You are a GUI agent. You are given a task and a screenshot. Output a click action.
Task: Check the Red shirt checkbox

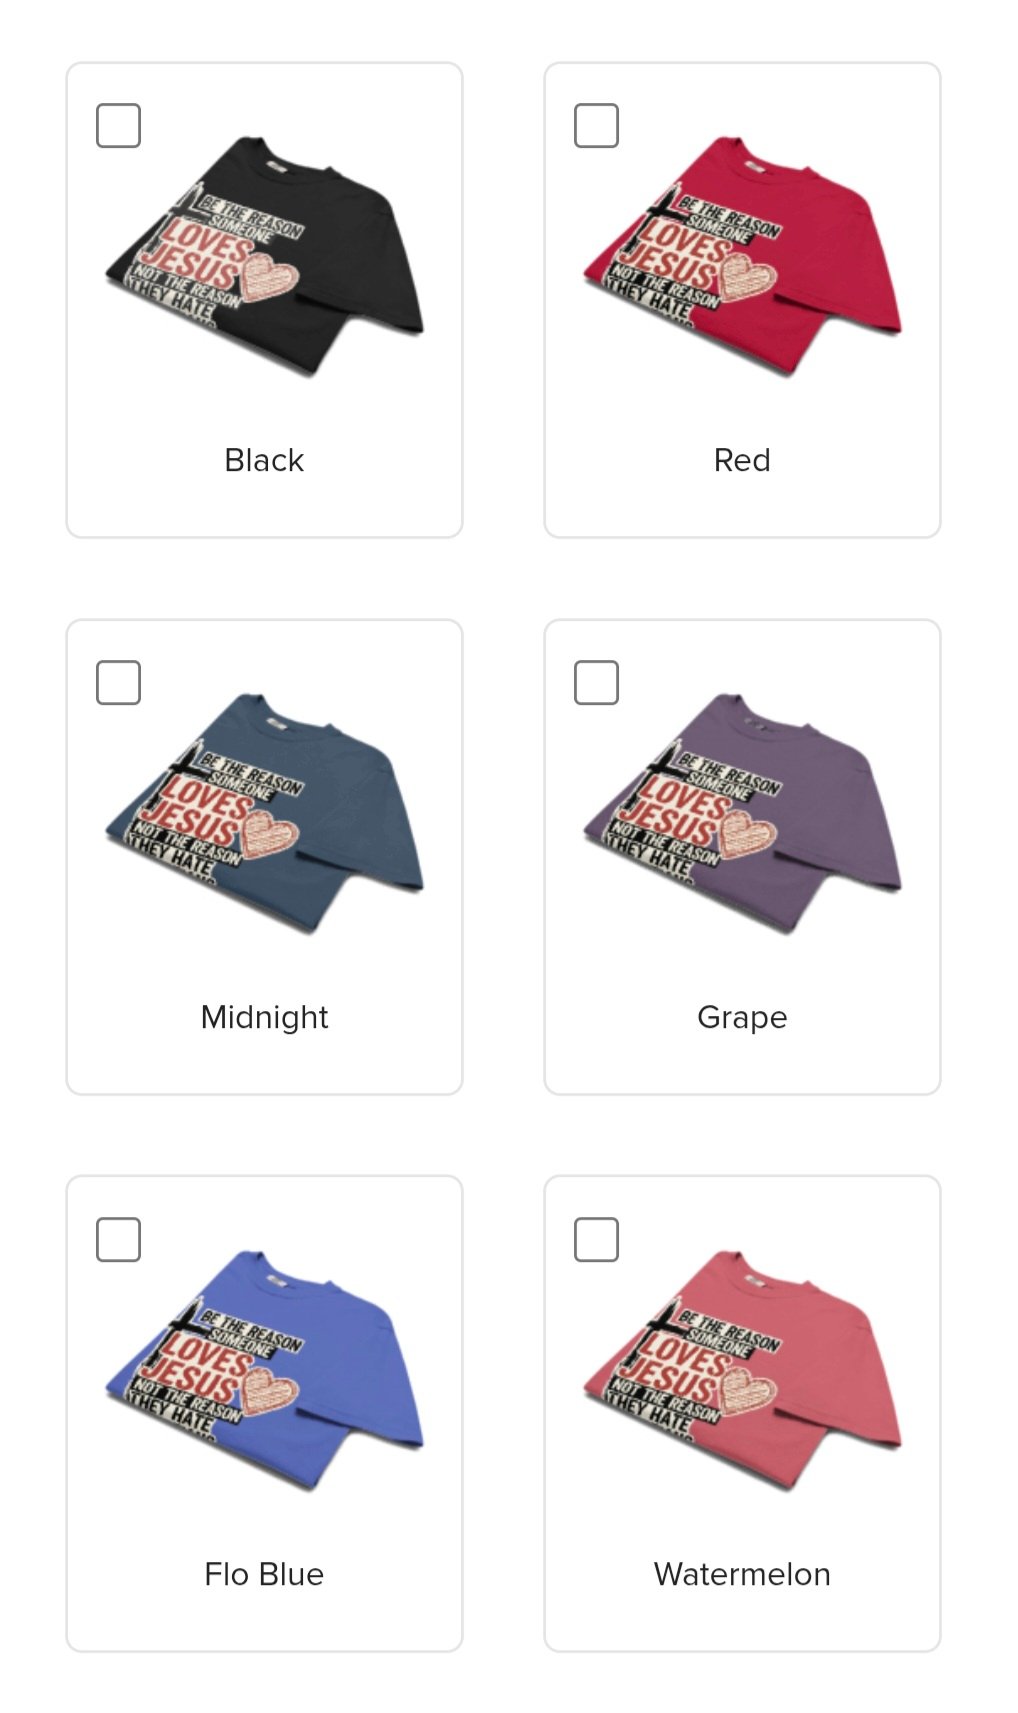[x=596, y=126]
